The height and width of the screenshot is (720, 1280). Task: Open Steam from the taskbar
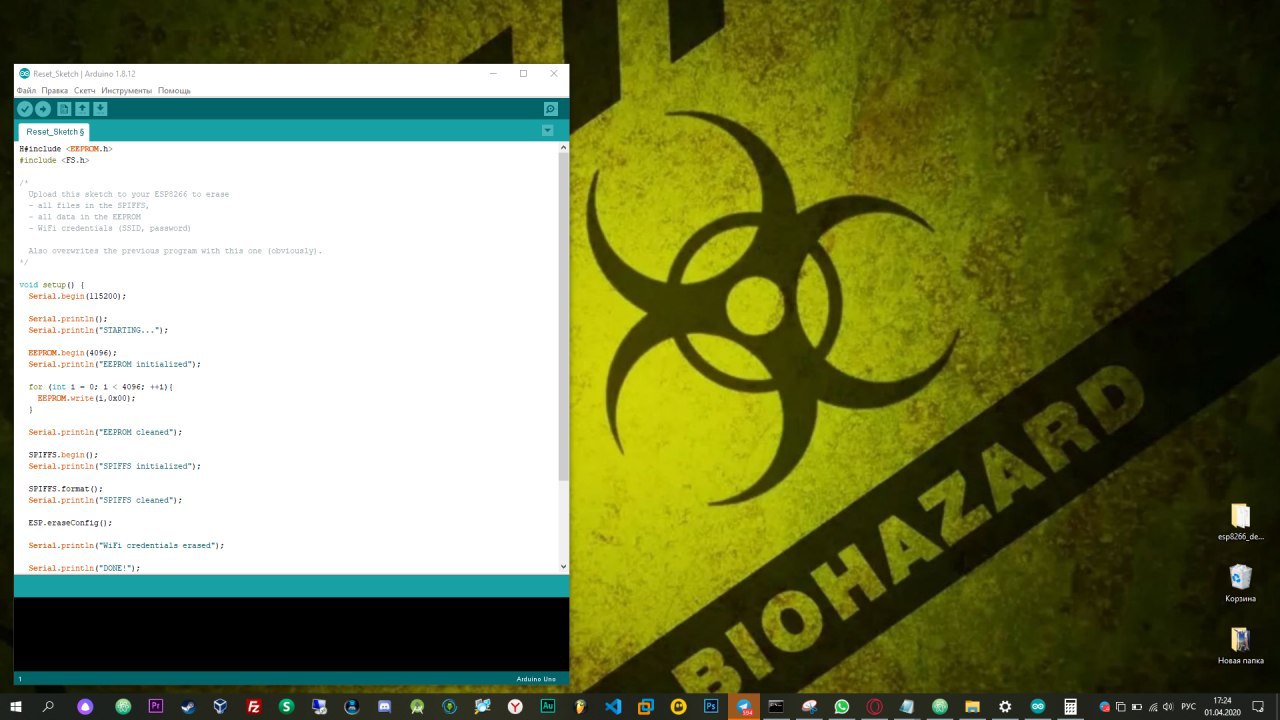(188, 706)
